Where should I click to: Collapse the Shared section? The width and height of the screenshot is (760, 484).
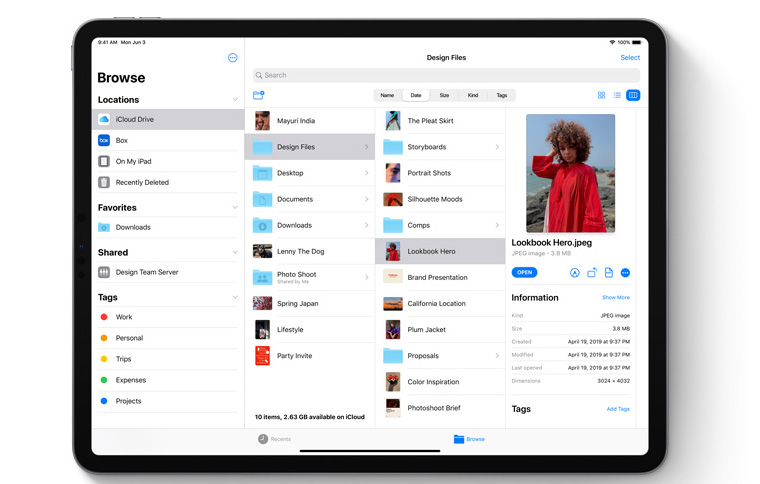[x=235, y=252]
